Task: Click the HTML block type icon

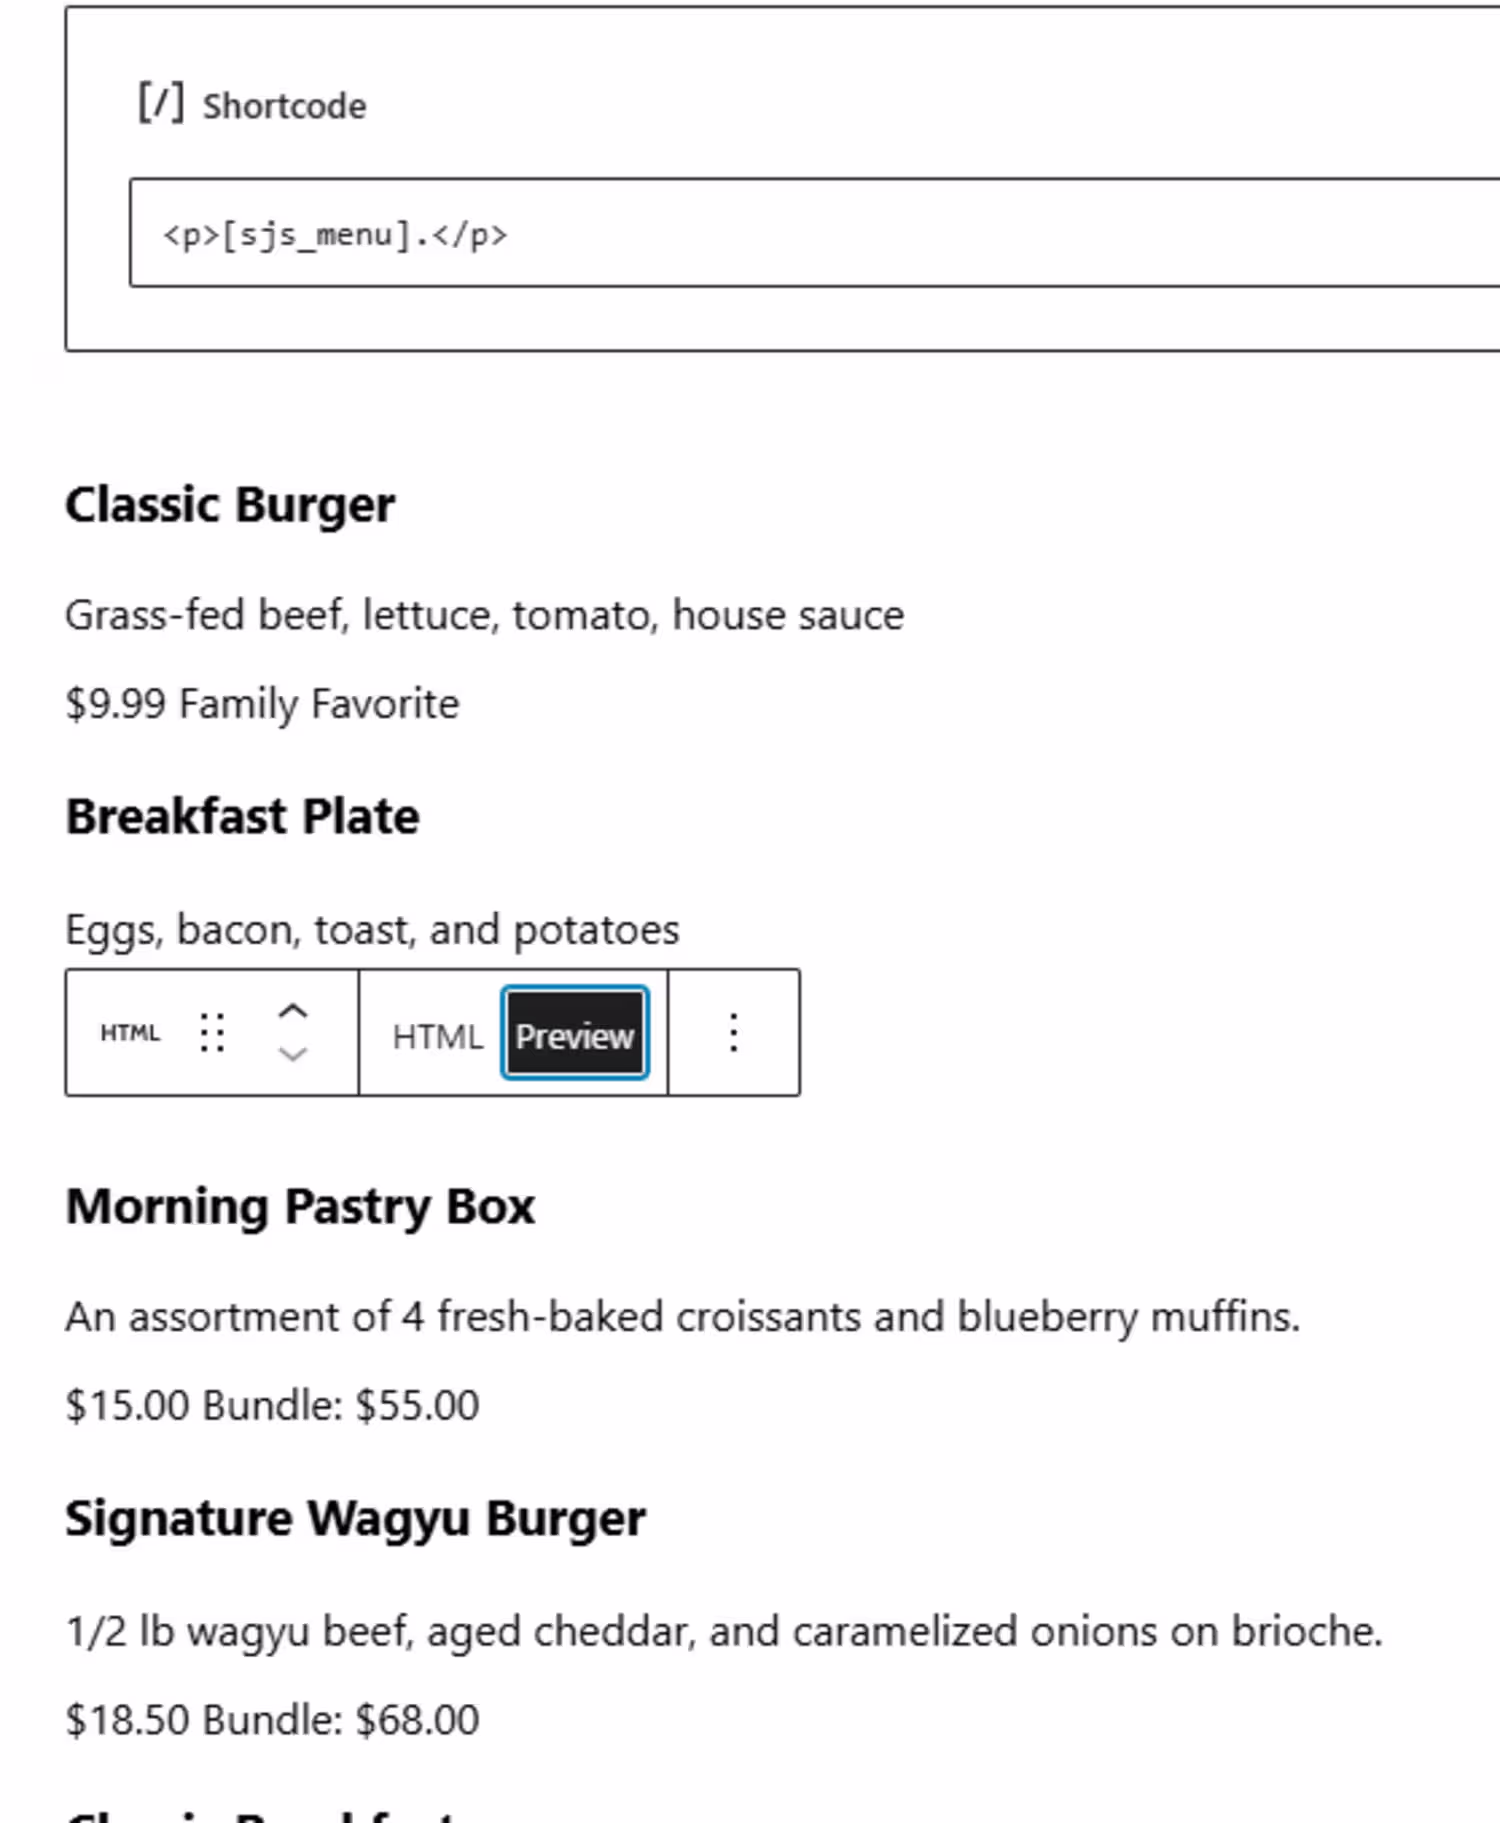Action: (130, 1033)
